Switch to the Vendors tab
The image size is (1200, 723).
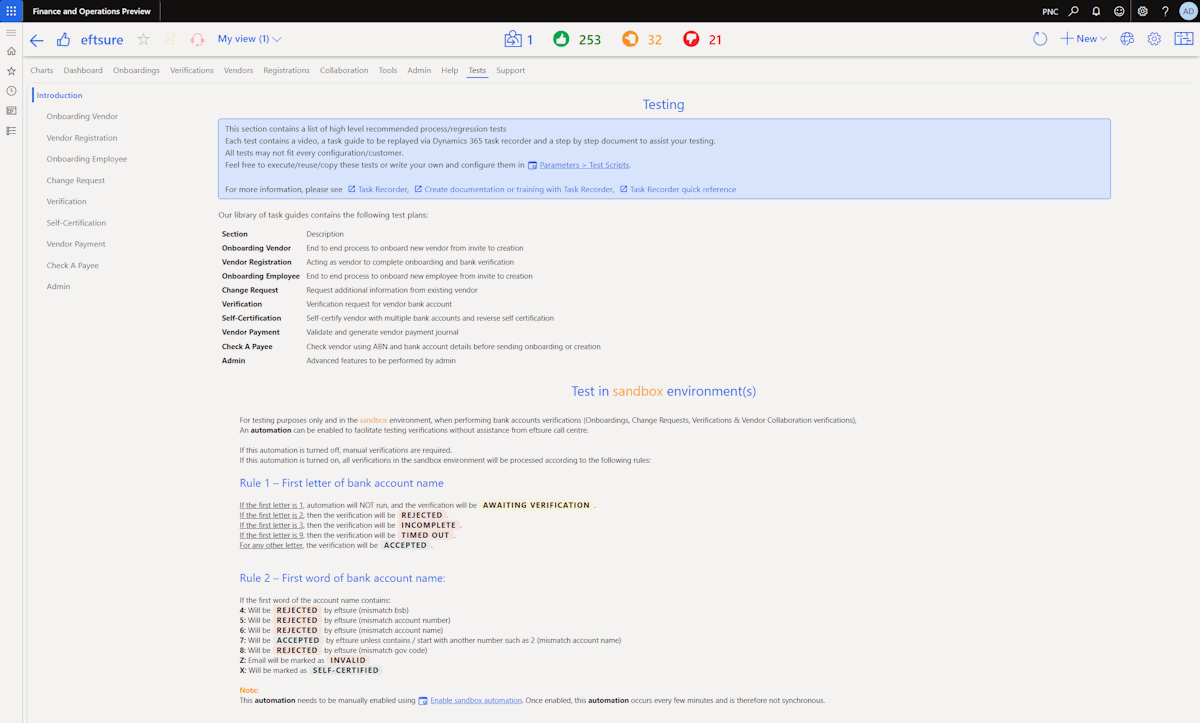coord(238,71)
